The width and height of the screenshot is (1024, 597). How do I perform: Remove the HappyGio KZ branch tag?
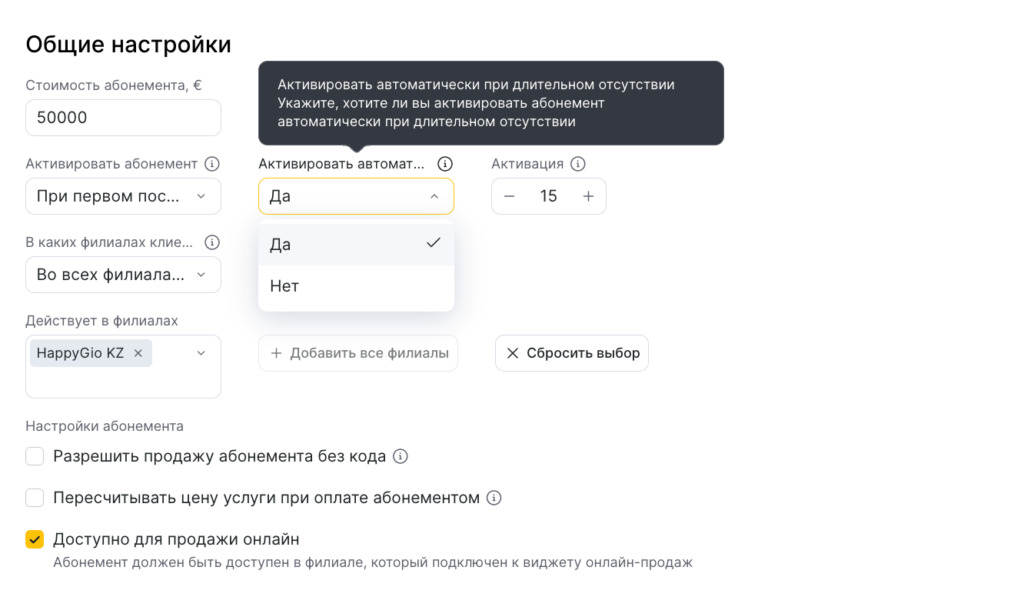[138, 353]
